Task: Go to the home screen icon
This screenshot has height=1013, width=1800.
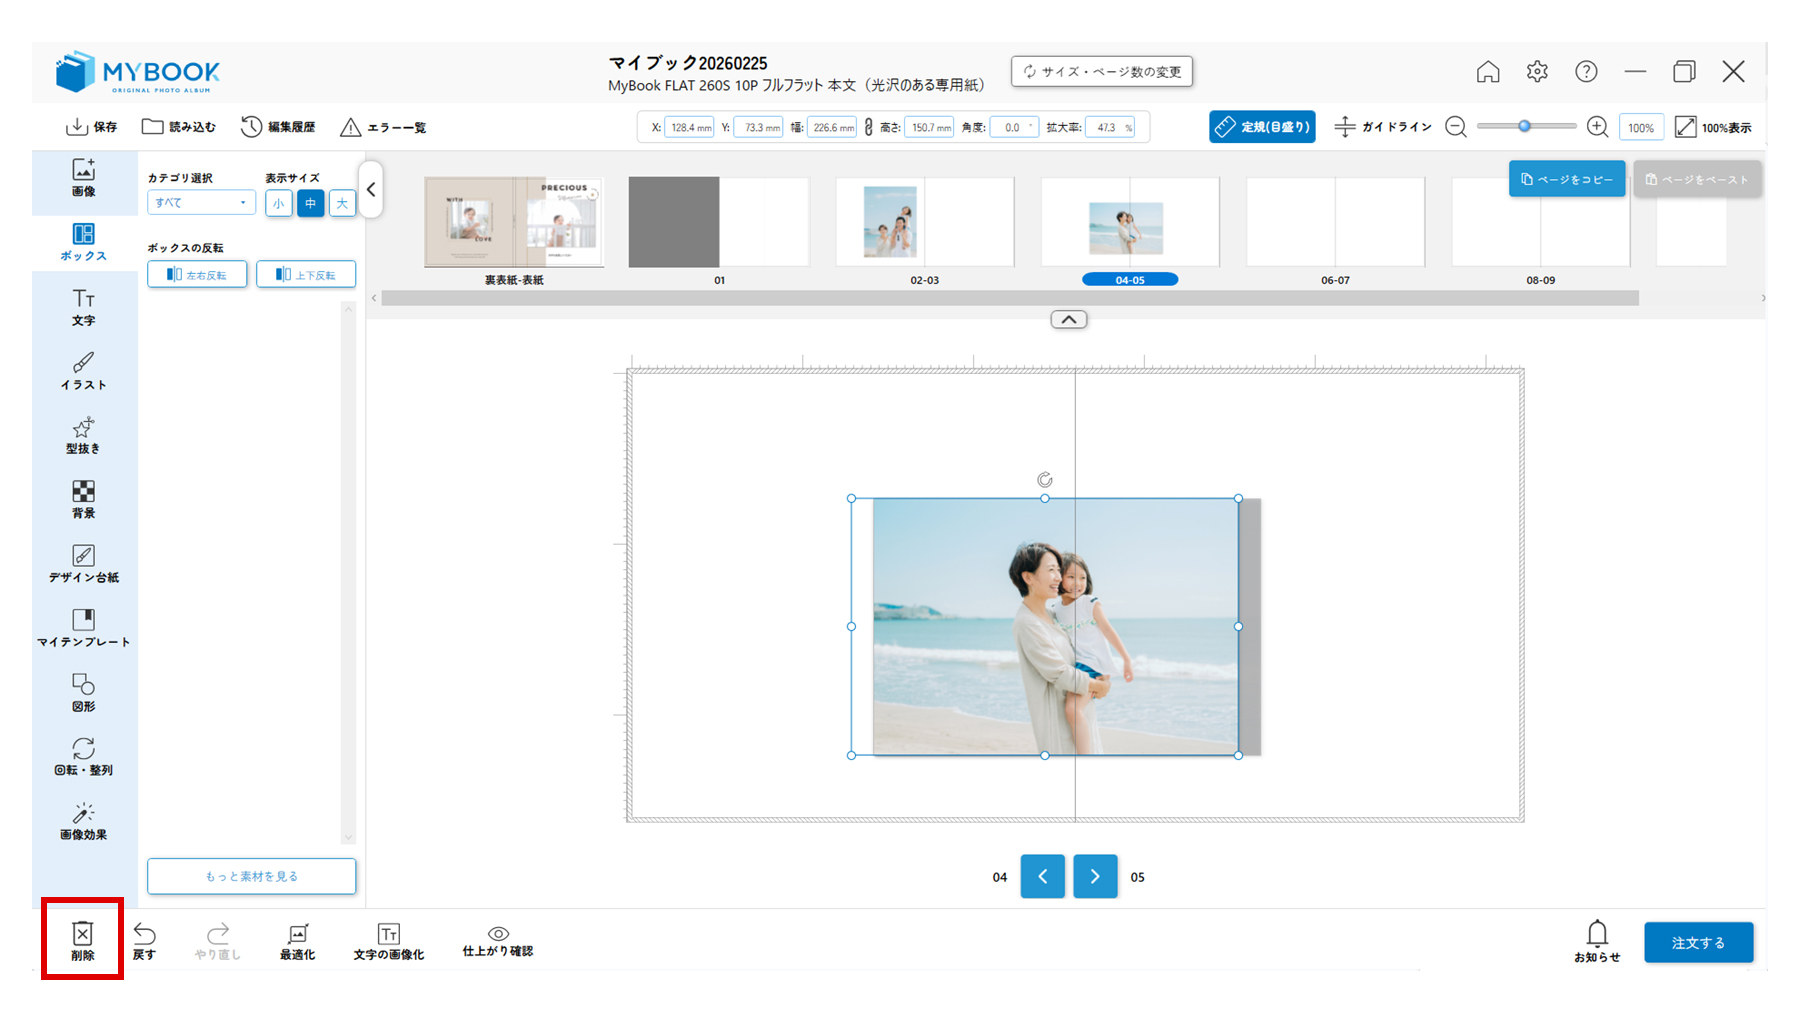Action: pos(1488,72)
